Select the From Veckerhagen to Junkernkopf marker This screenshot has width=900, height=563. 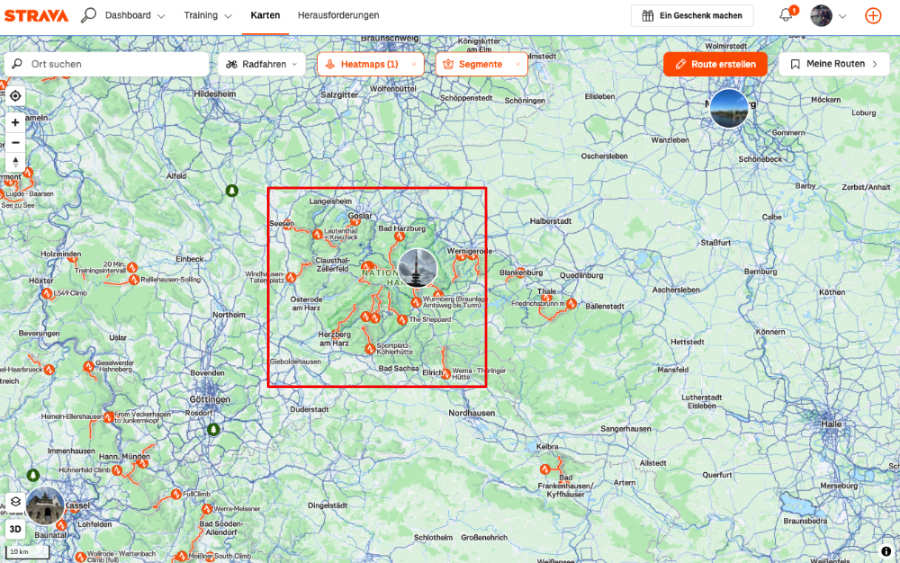pos(108,417)
